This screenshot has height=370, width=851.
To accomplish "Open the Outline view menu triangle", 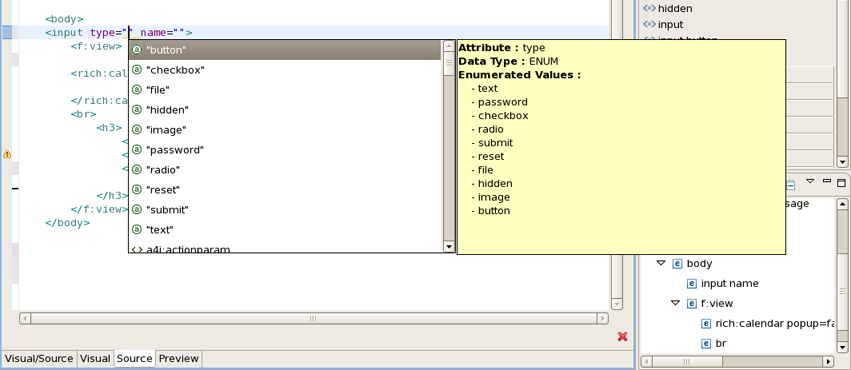I will tap(810, 181).
